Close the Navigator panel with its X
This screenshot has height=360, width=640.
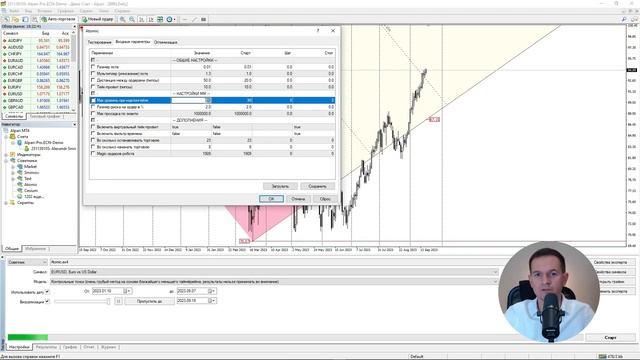pyautogui.click(x=75, y=124)
